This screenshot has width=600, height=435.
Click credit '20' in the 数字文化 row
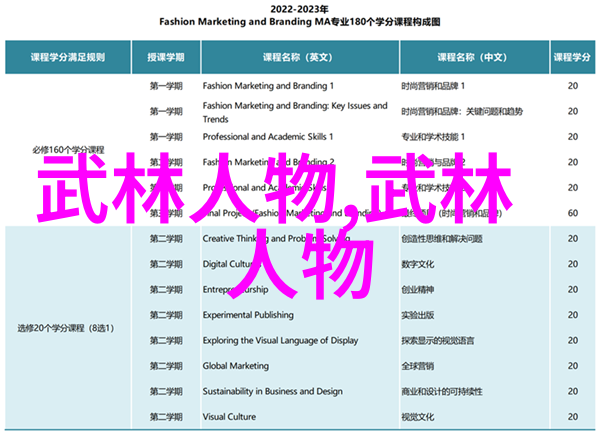tap(573, 264)
